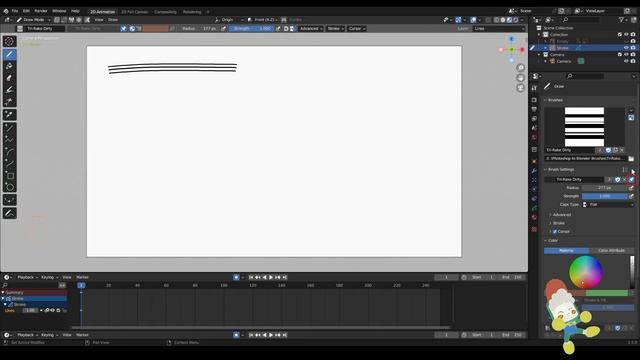Open the Front (X-Z) drawing plane dropdown
Image resolution: width=640 pixels, height=360 pixels.
pyautogui.click(x=262, y=20)
